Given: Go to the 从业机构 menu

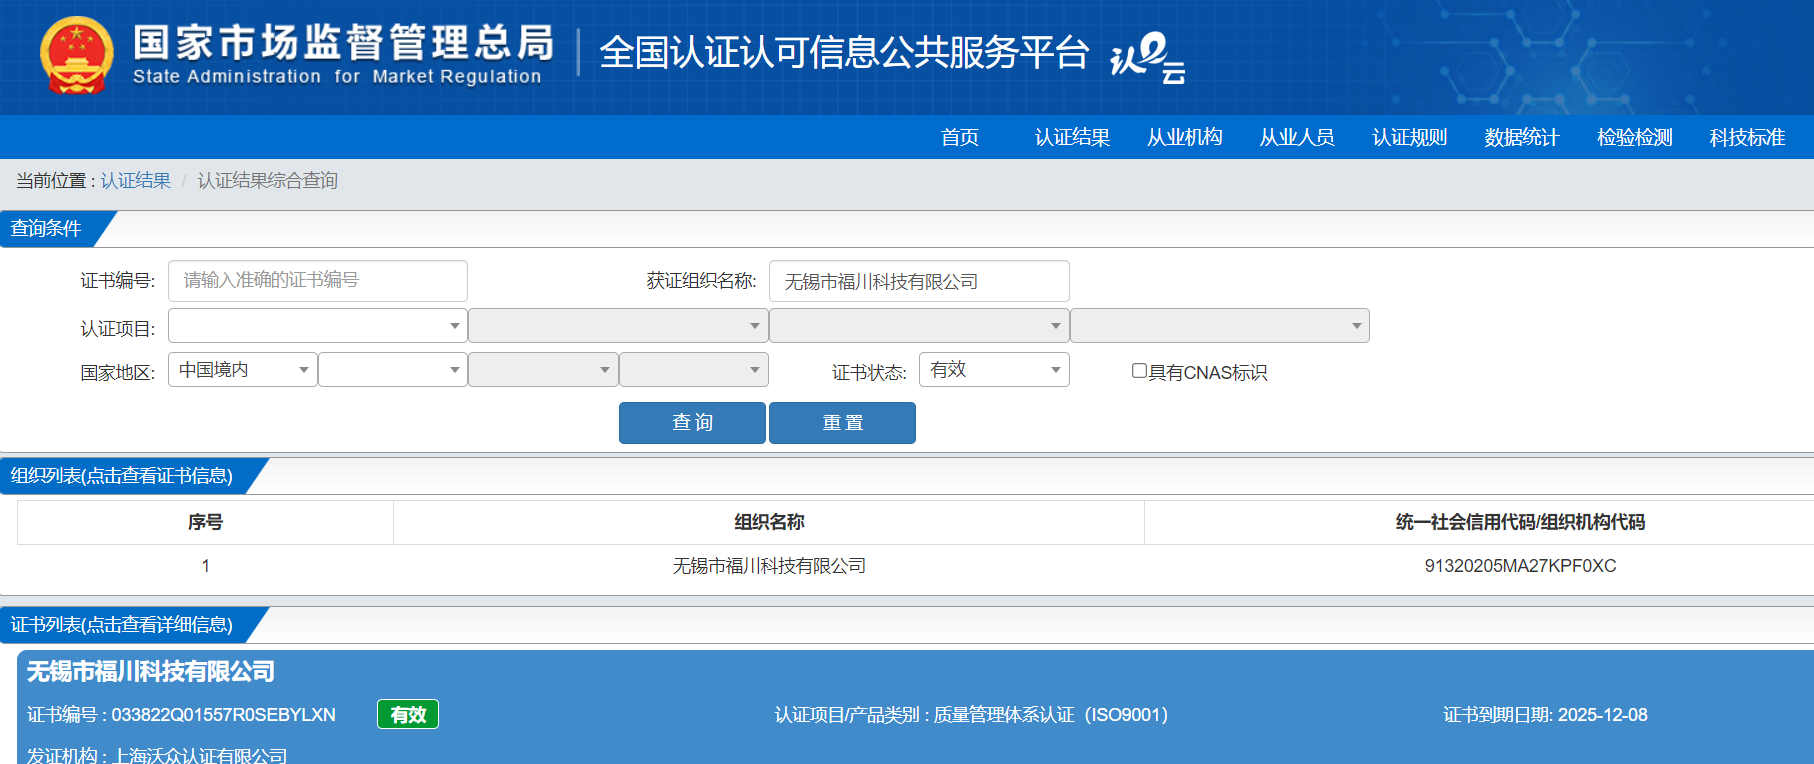Looking at the screenshot, I should tap(1185, 137).
